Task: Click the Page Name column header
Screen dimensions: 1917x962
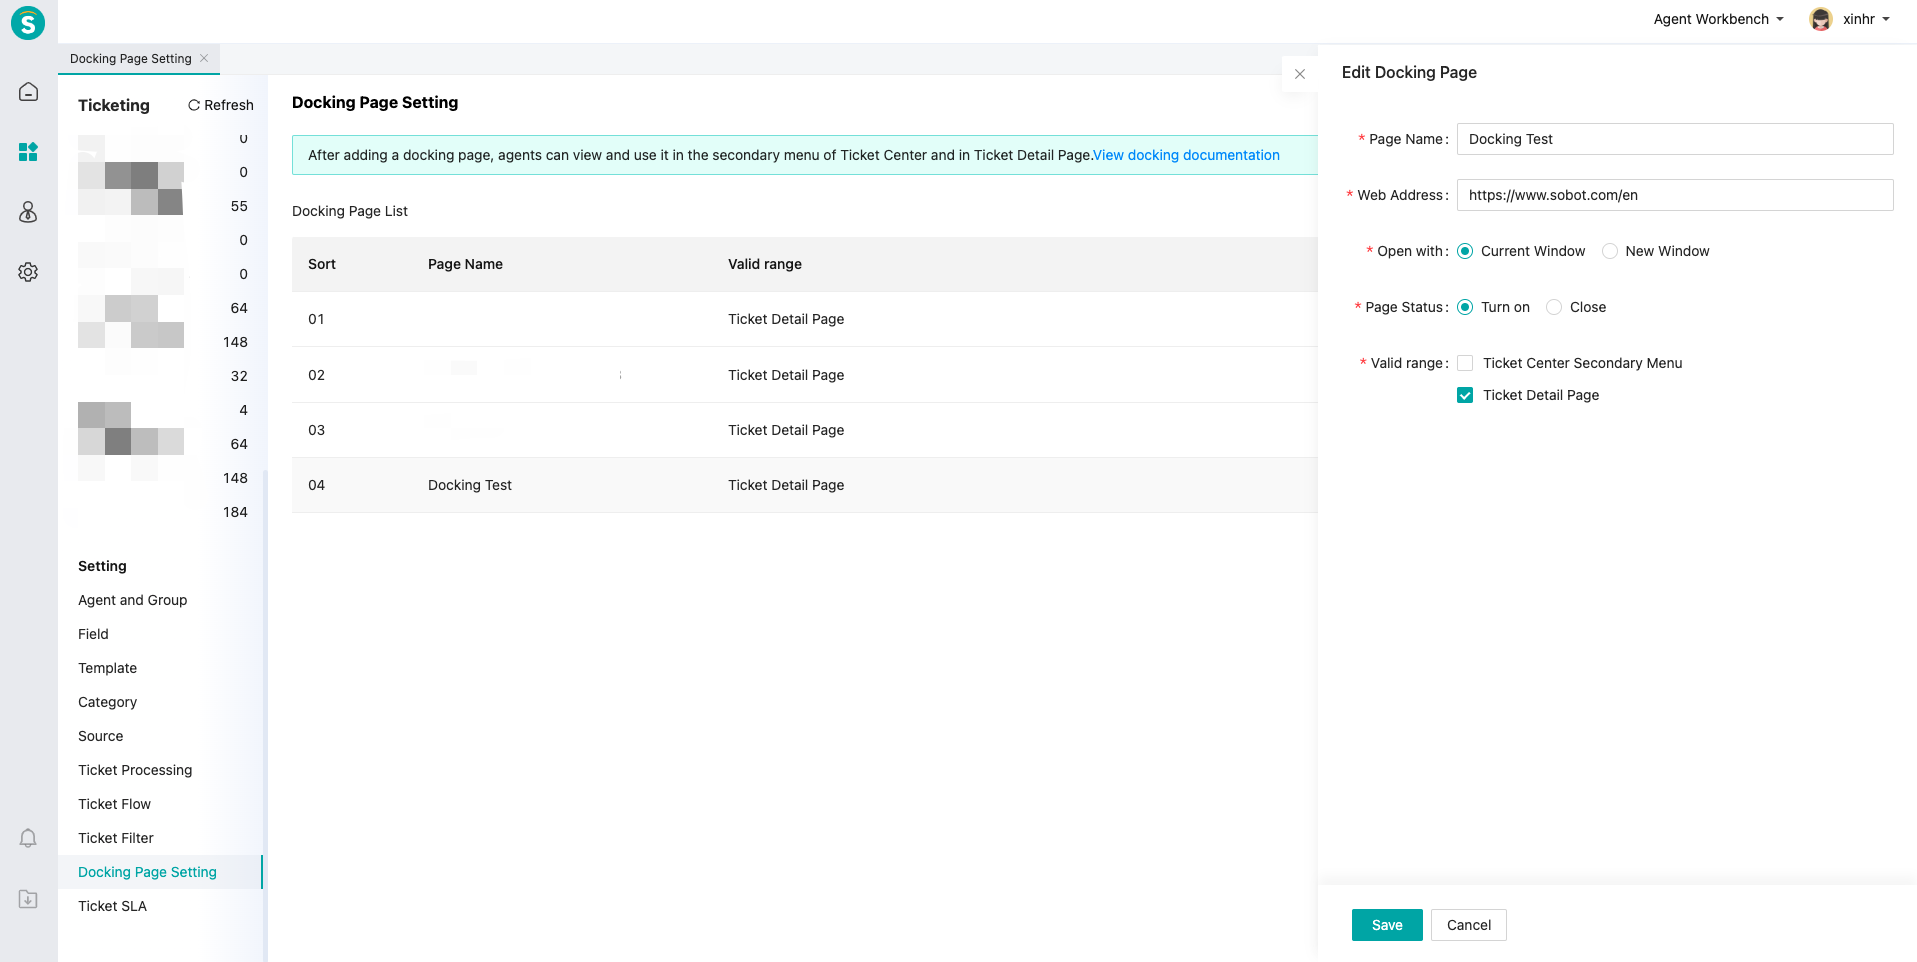Action: (x=466, y=264)
